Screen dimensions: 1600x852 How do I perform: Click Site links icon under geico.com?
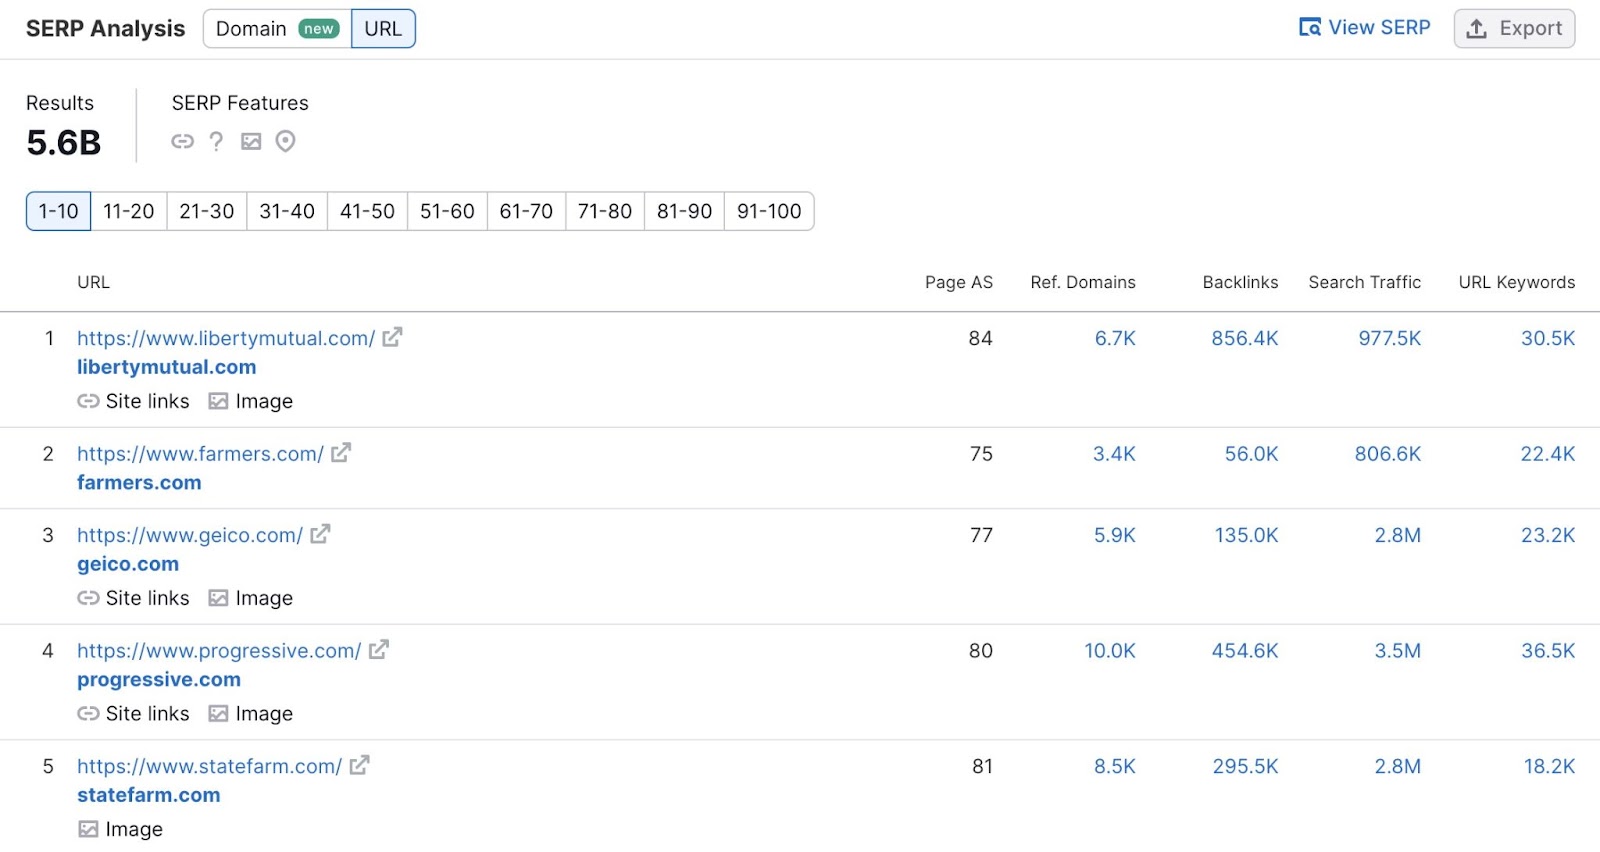click(88, 598)
